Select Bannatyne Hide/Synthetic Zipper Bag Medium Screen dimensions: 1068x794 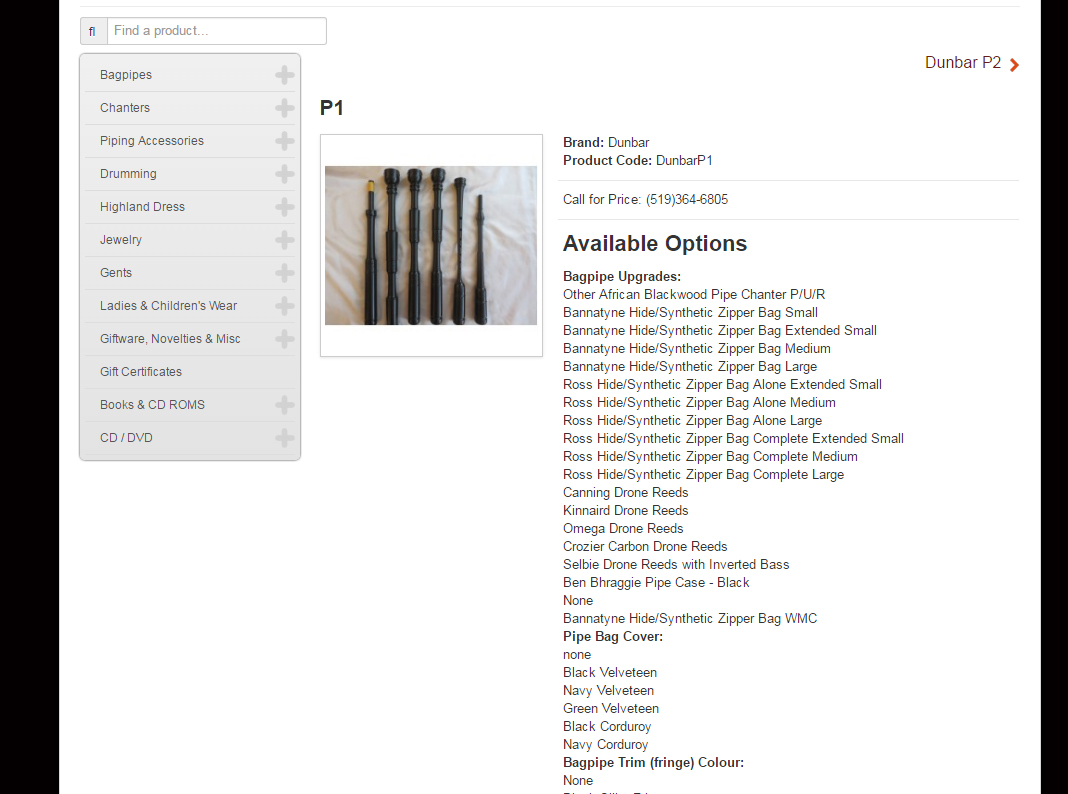(x=697, y=349)
